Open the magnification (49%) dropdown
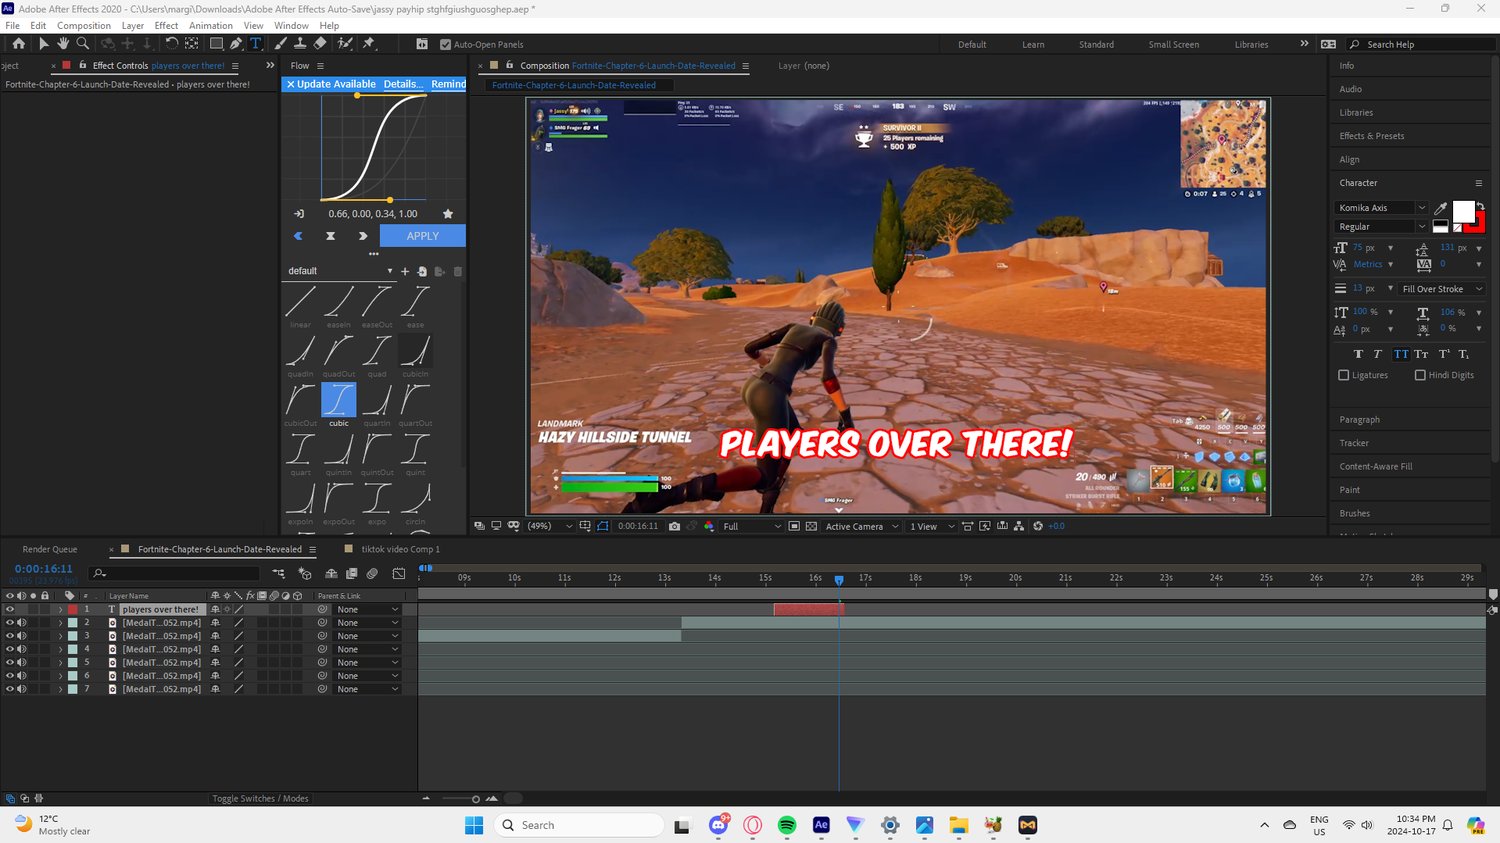This screenshot has width=1500, height=843. coord(550,526)
